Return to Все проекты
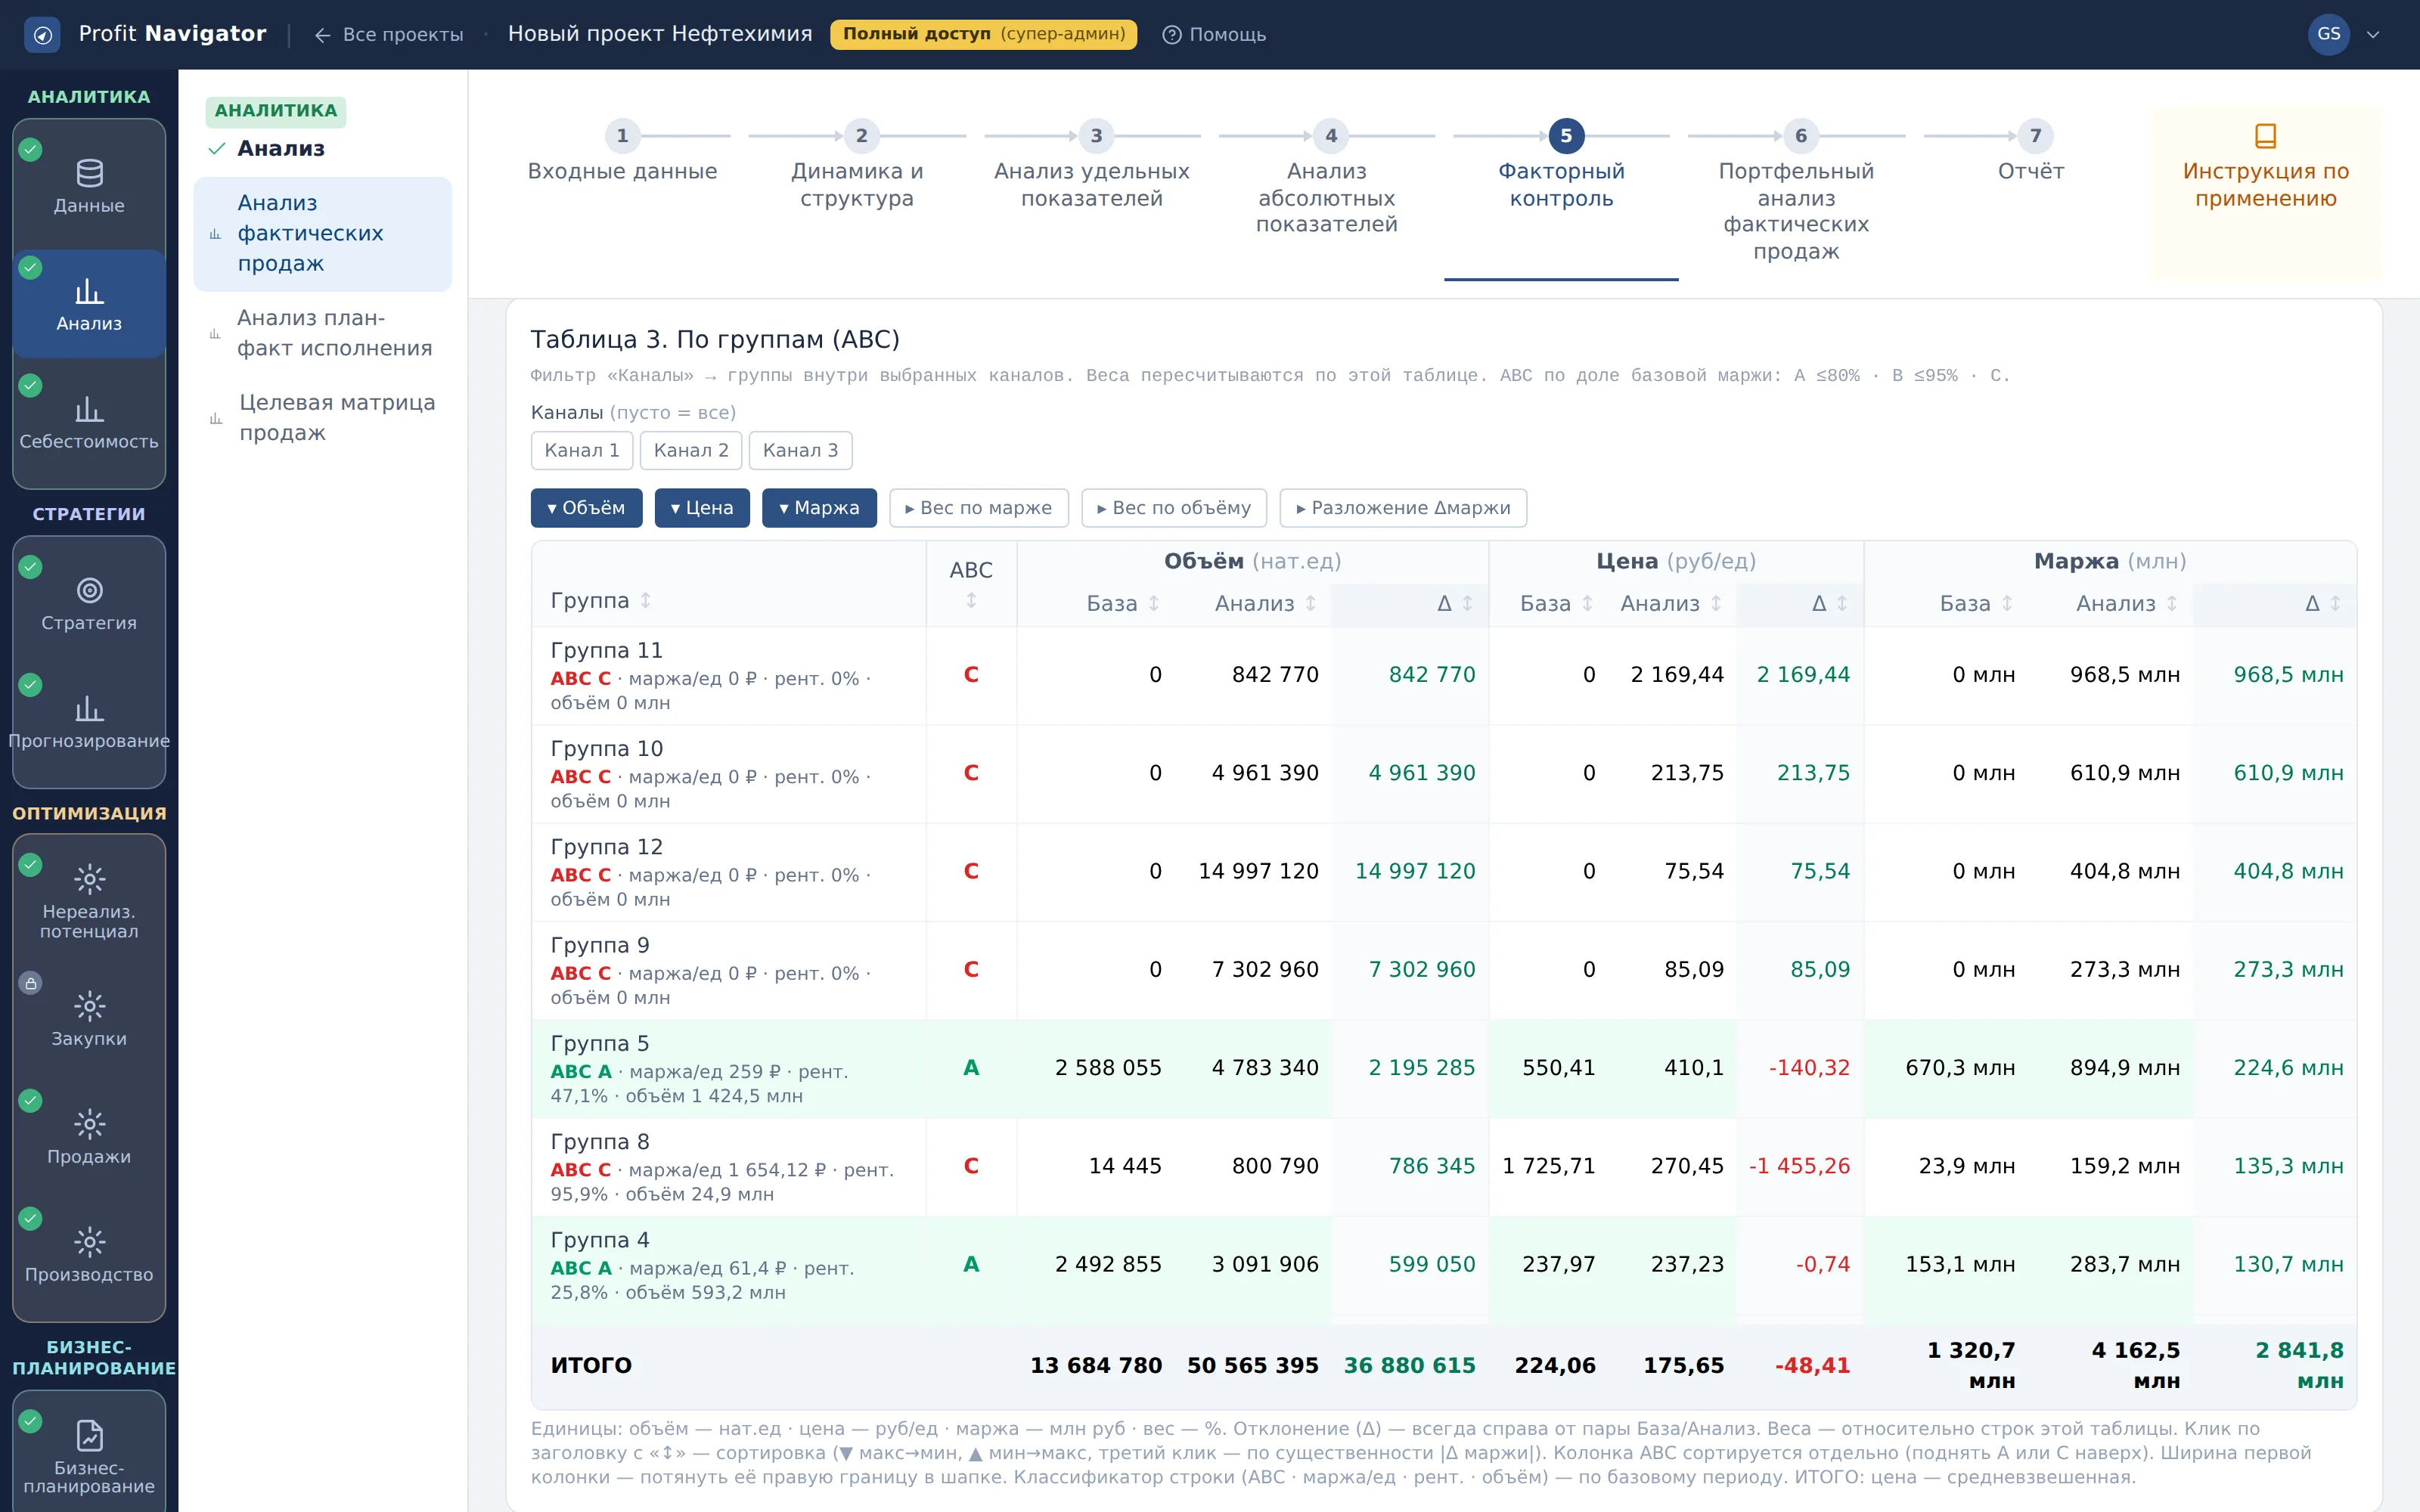The image size is (2420, 1512). click(389, 35)
